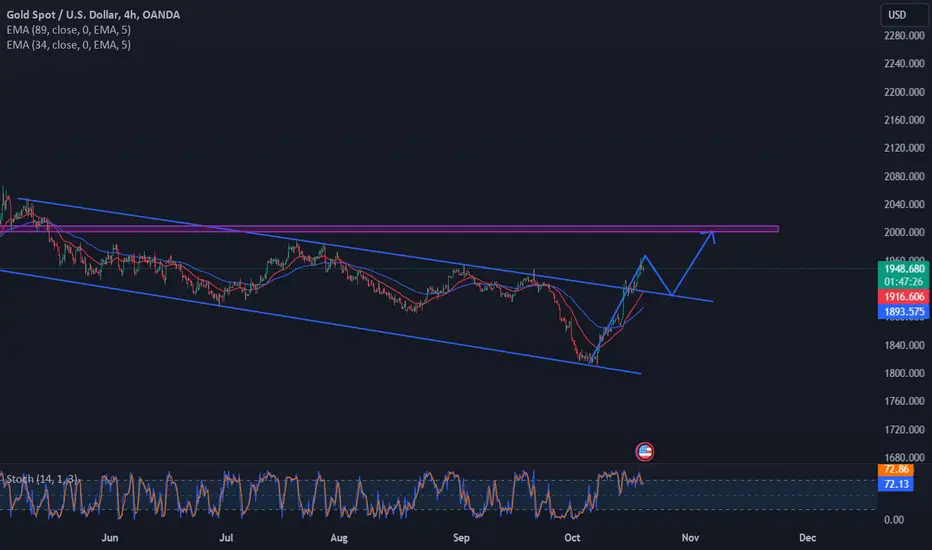Click the 2000.000 price axis label

pyautogui.click(x=904, y=232)
